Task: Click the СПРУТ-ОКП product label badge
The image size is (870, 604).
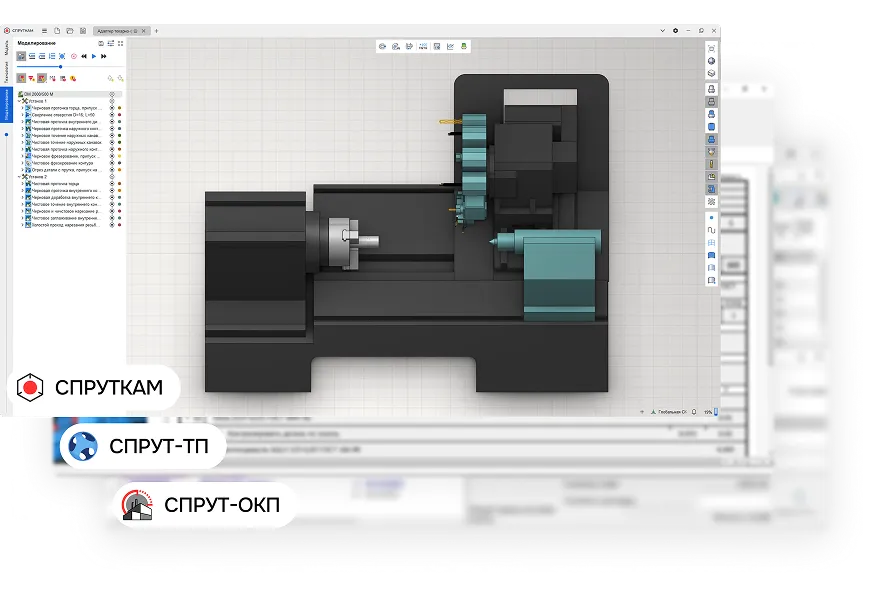Action: [x=205, y=505]
